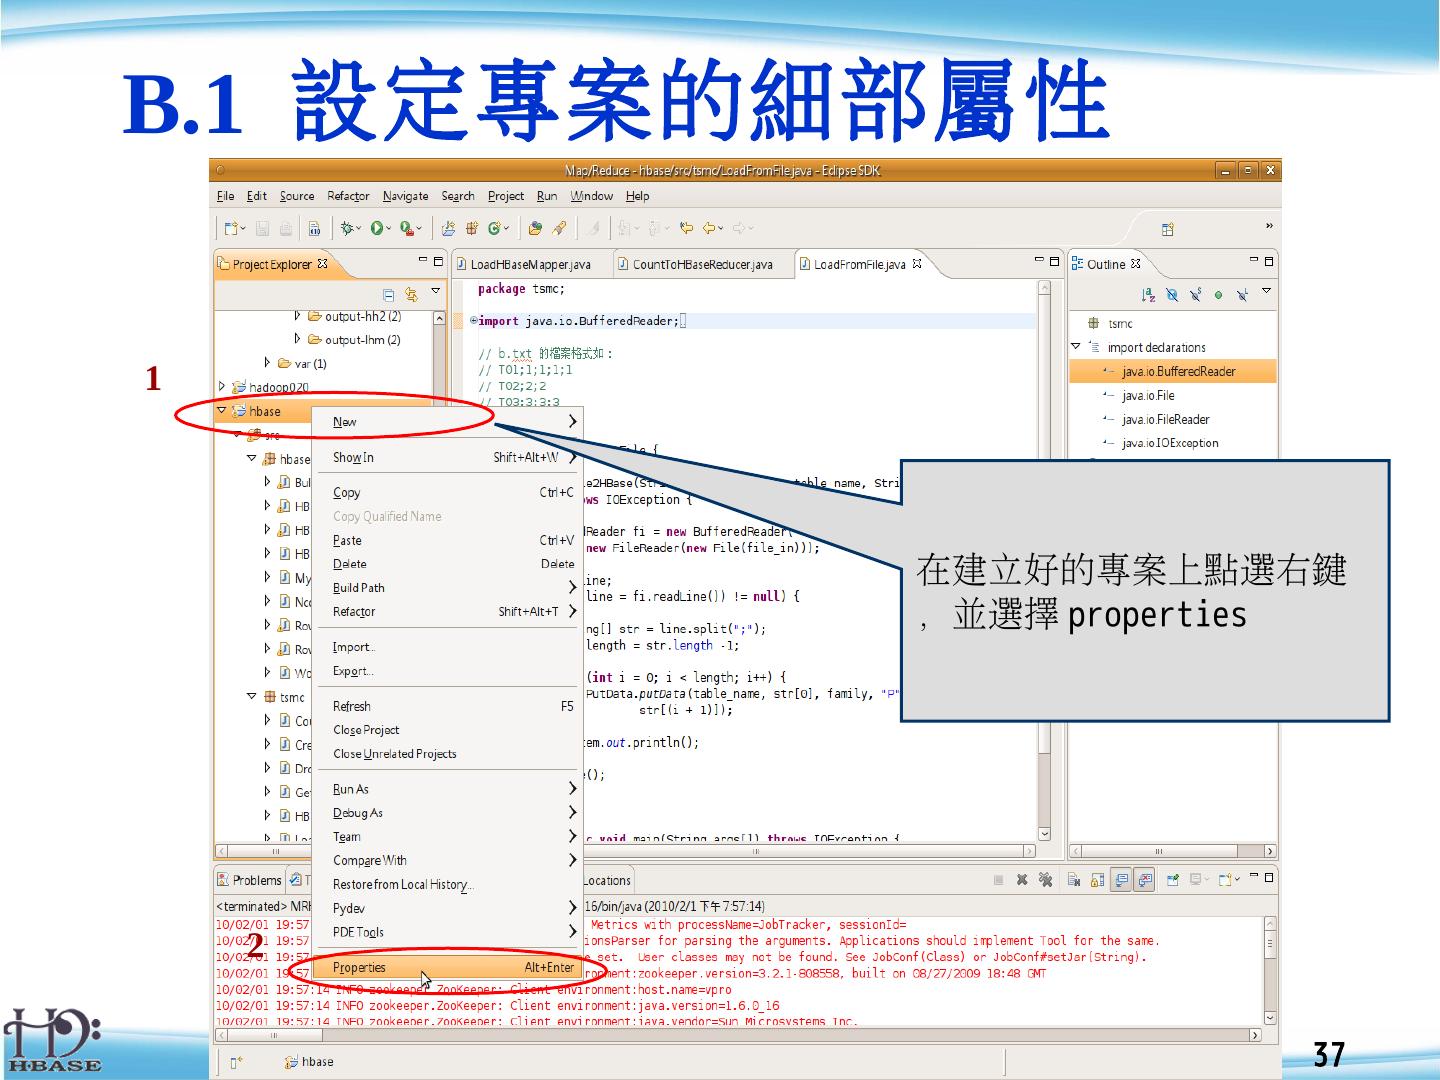Viewport: 1440px width, 1080px height.
Task: Toggle Show Console on standard error
Action: pyautogui.click(x=1145, y=880)
